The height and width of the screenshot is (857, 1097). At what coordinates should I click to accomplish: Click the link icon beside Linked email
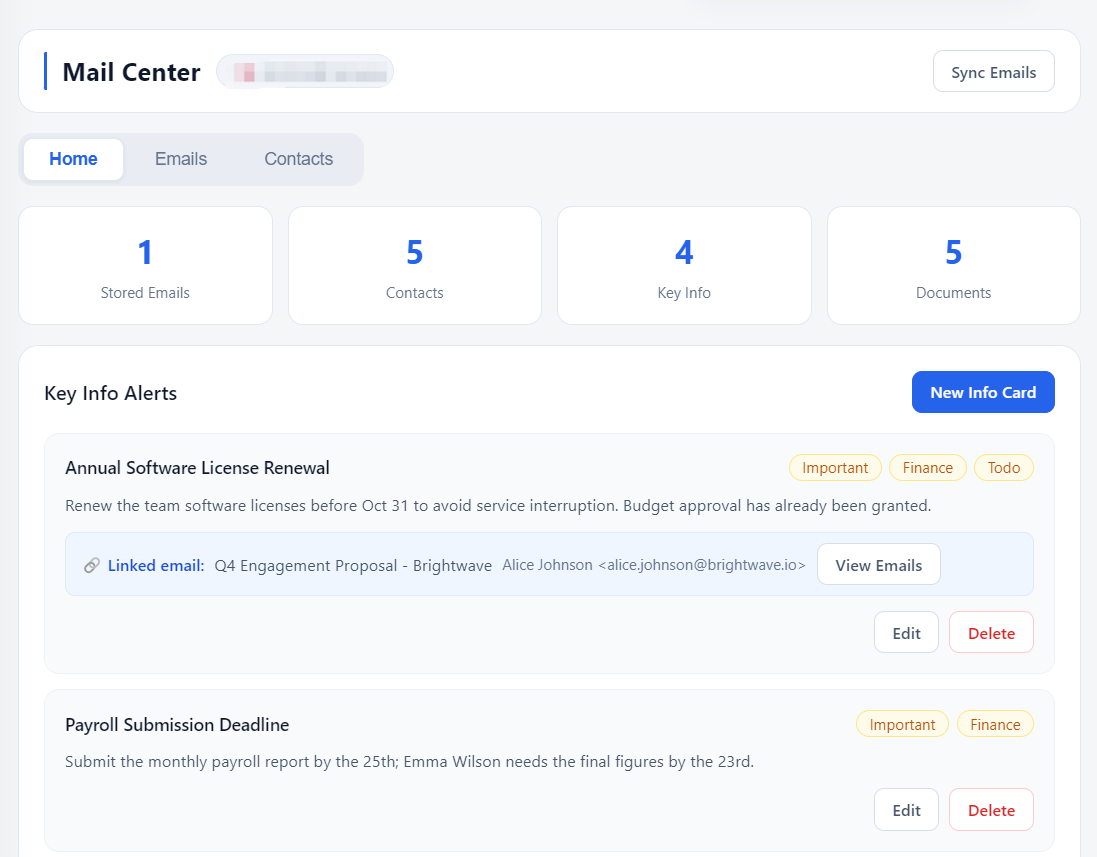92,565
